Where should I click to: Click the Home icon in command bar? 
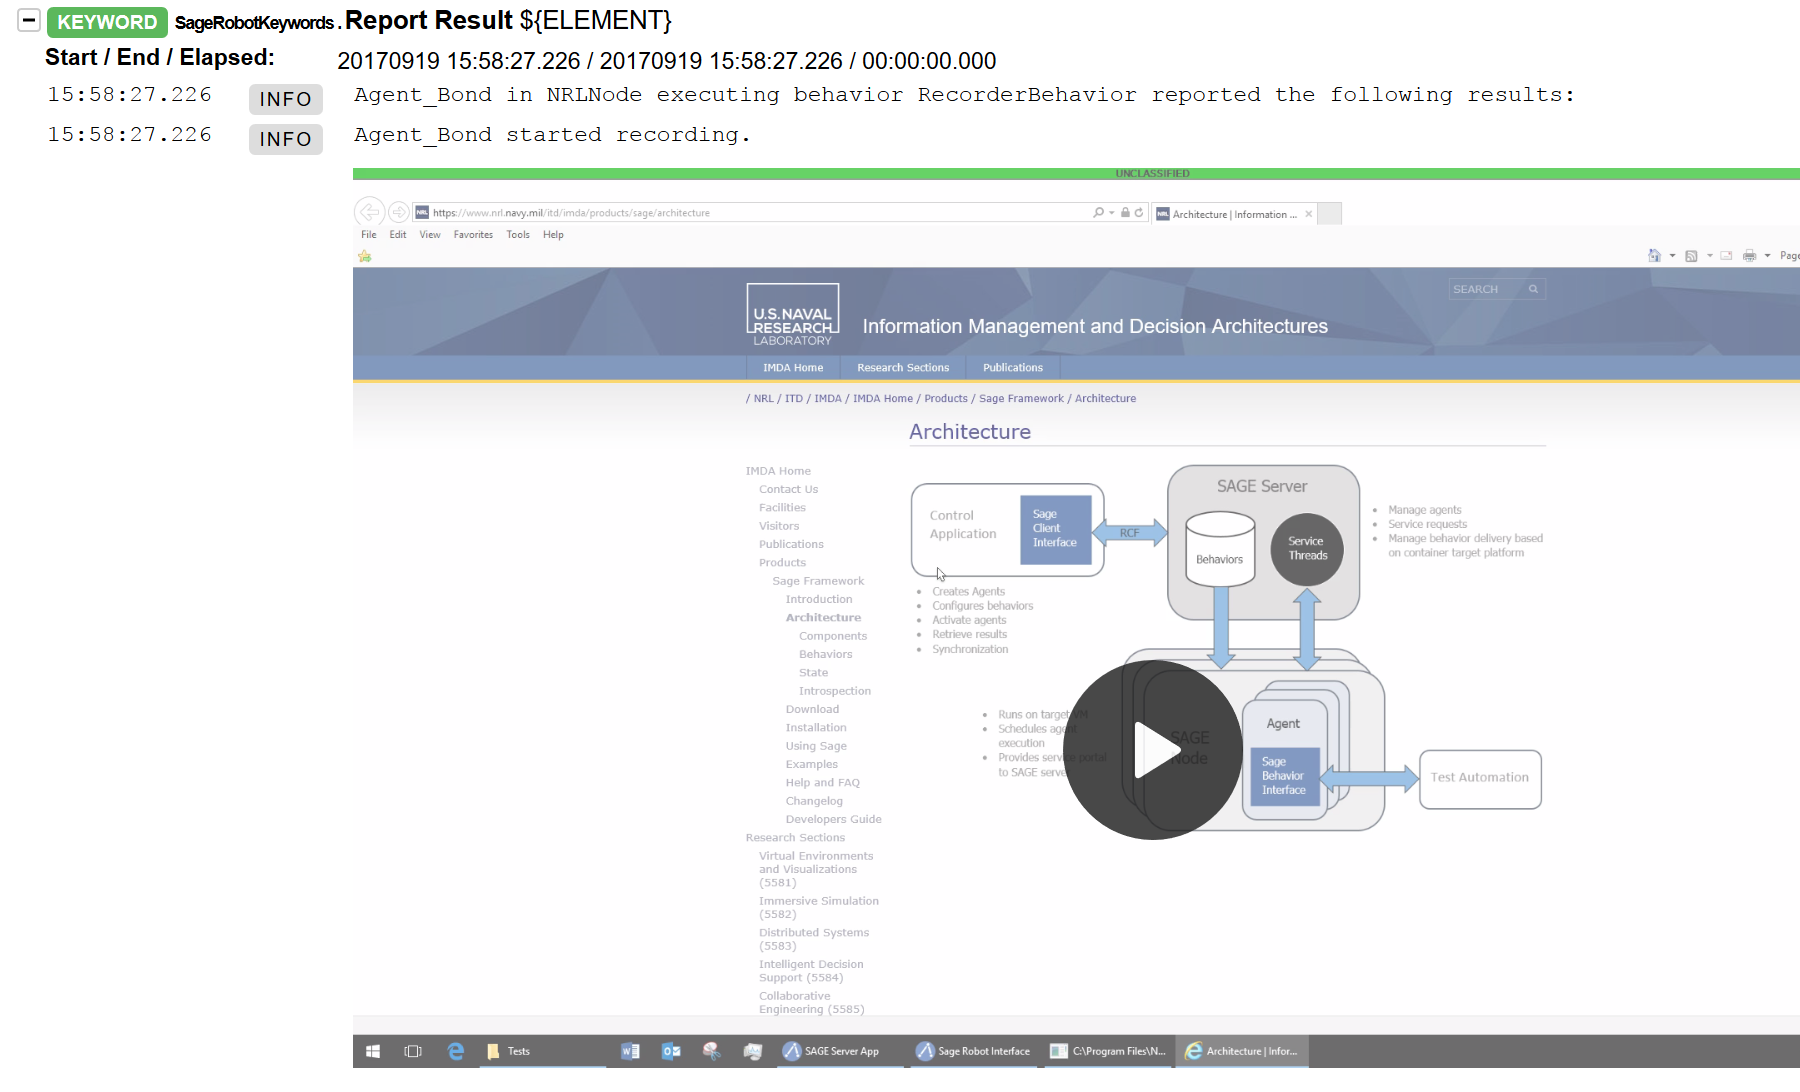click(x=1654, y=256)
